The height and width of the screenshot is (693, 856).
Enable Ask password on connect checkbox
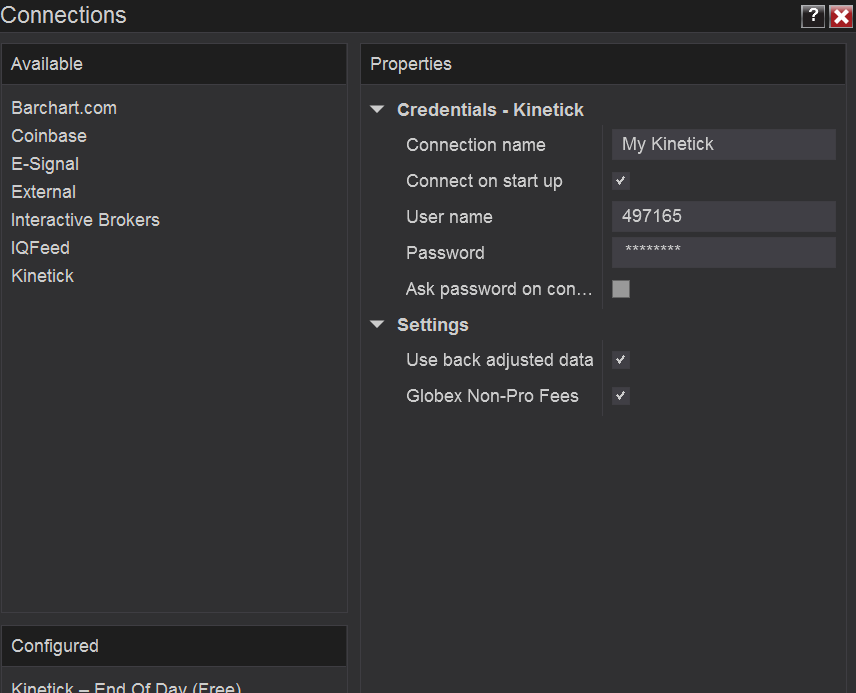[621, 289]
